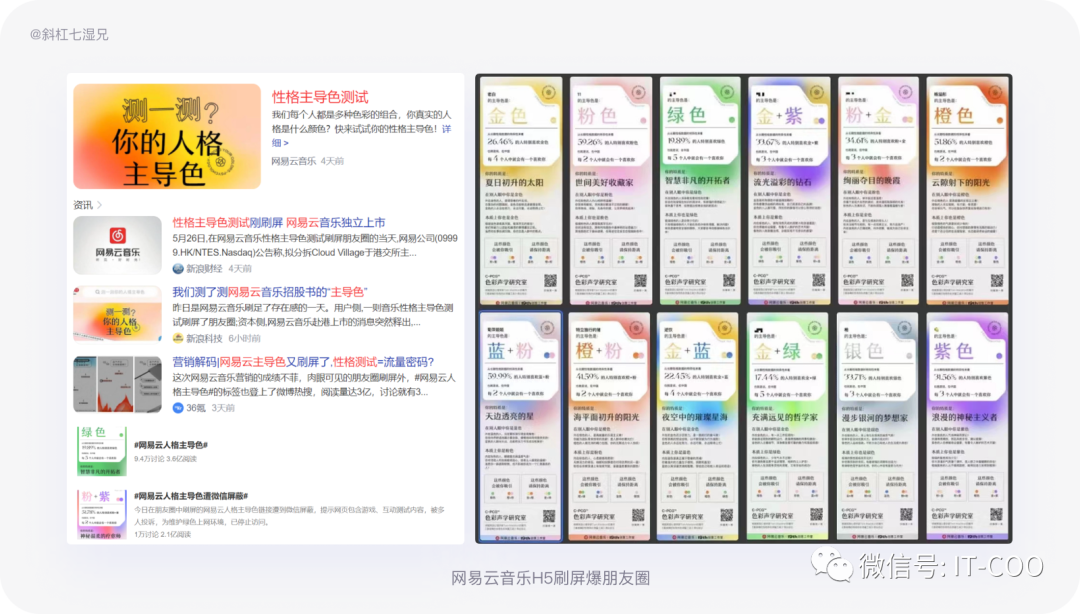Open article 我们测了测网易云音乐招股书的"主导色"
Viewport: 1080px width, 614px height.
tap(270, 292)
